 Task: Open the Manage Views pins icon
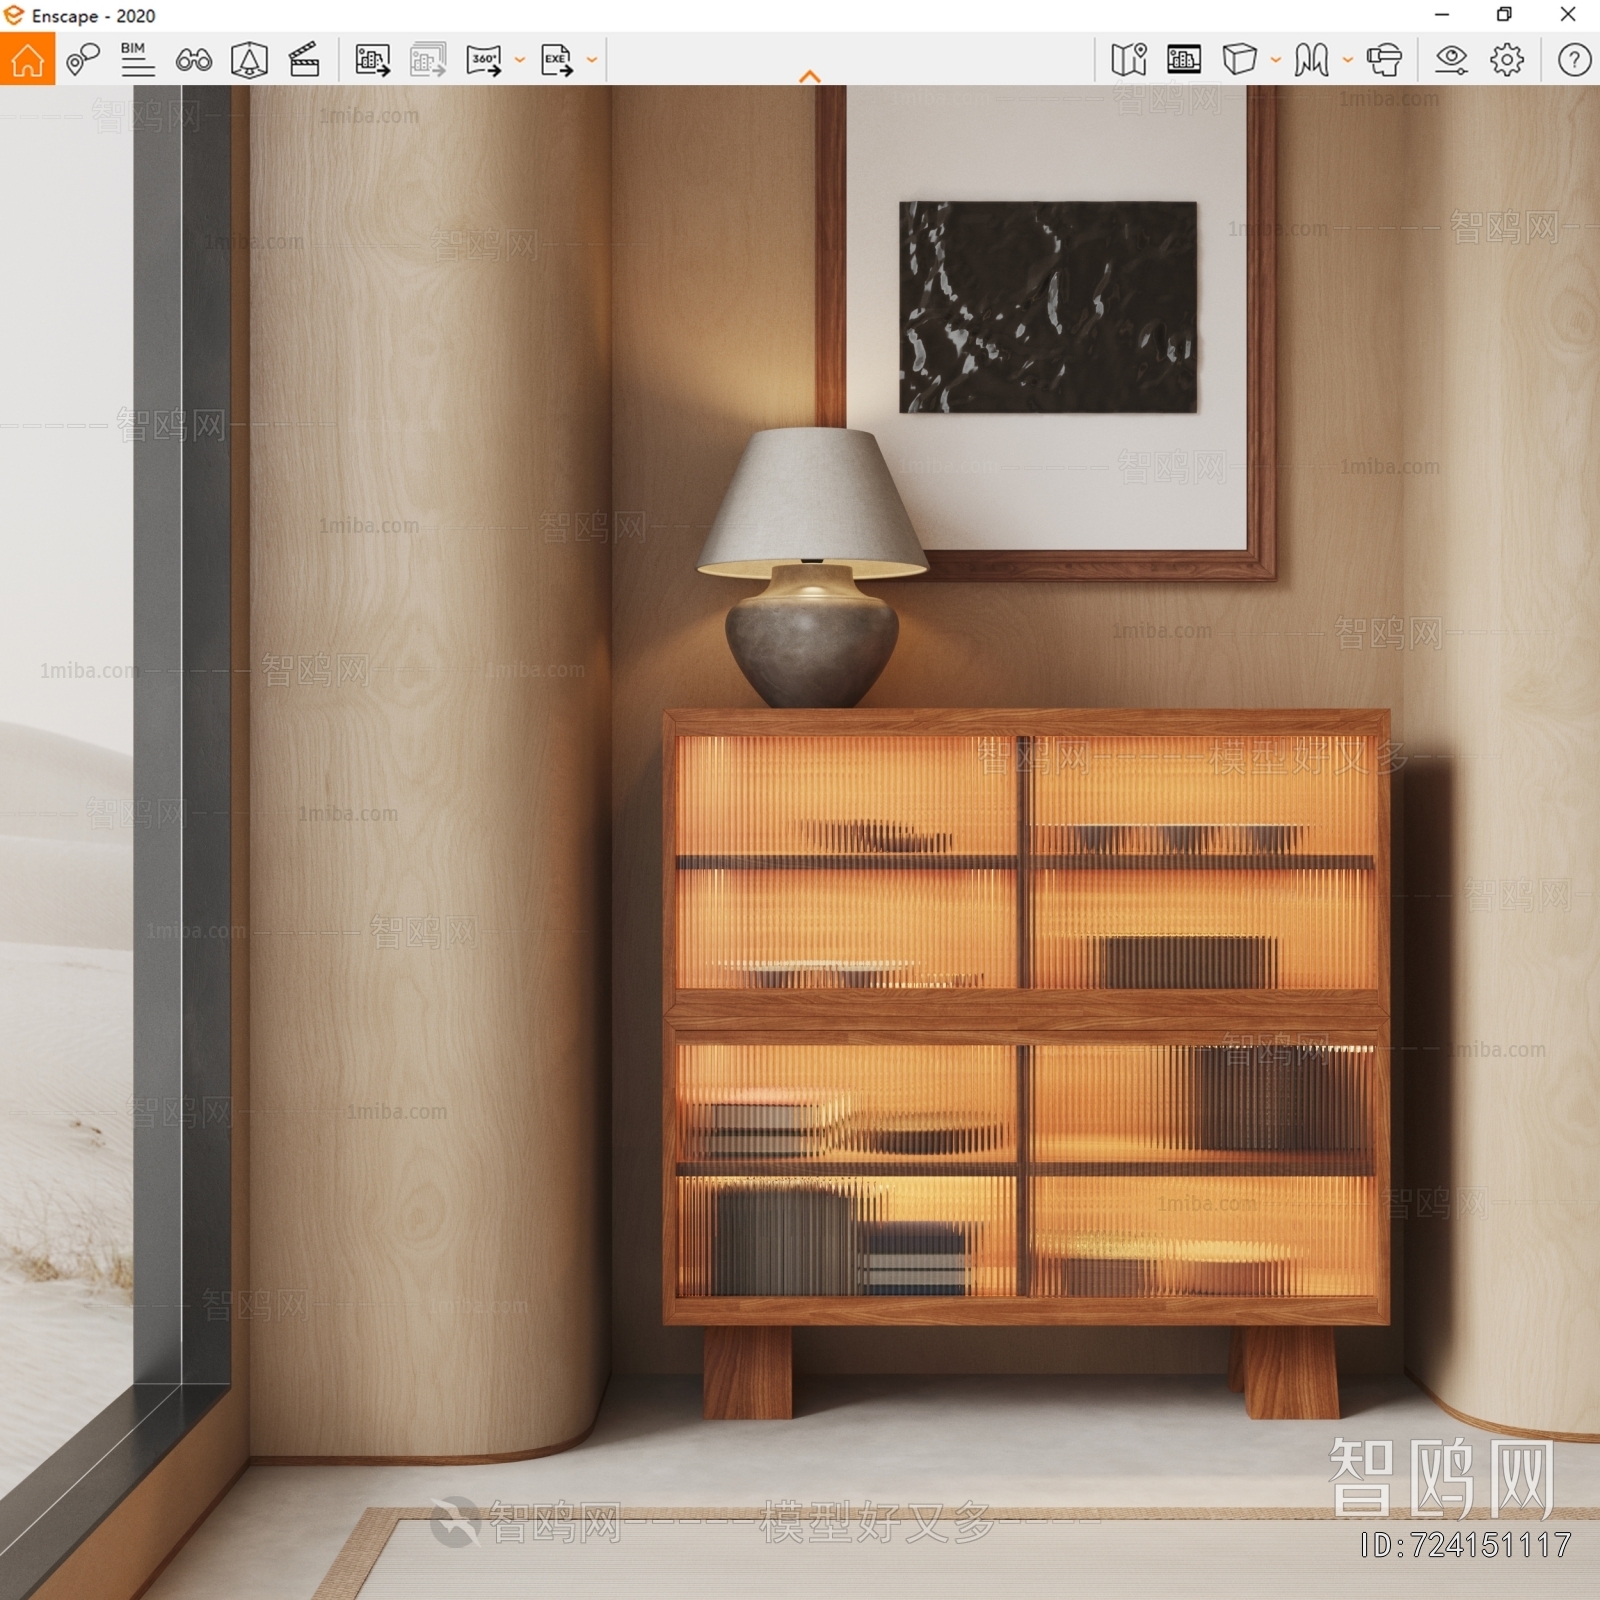click(x=83, y=59)
